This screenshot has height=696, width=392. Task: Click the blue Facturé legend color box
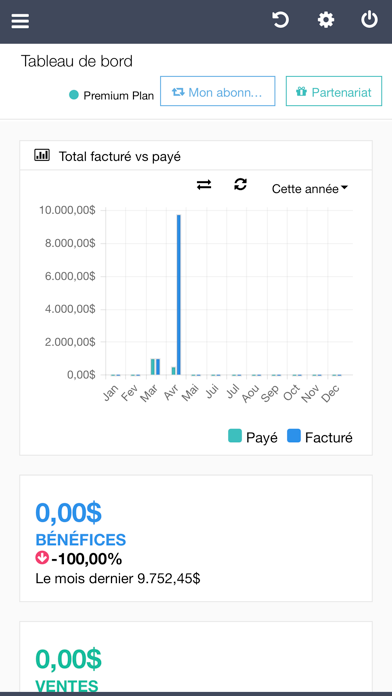[294, 436]
